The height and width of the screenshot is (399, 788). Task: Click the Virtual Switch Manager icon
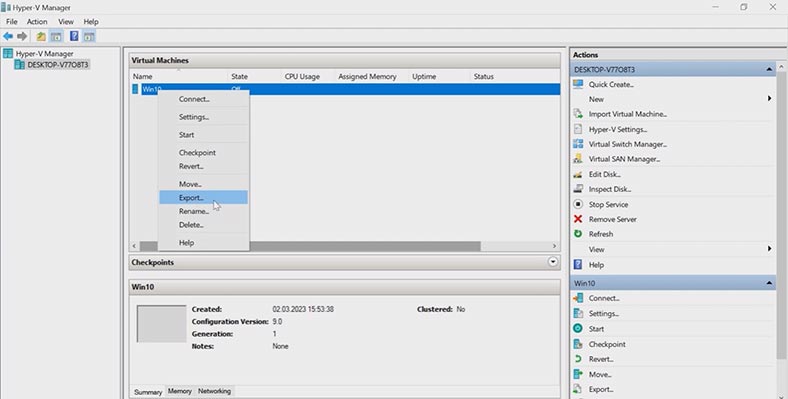578,144
